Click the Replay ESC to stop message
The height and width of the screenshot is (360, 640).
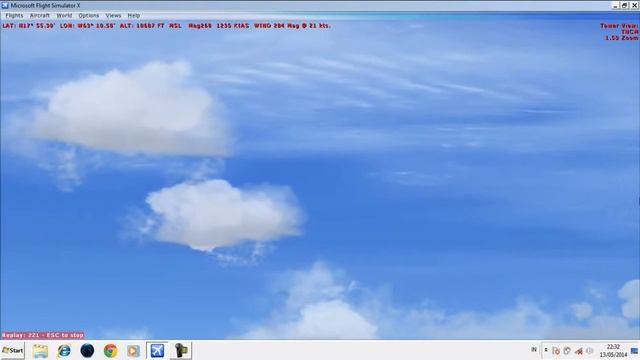click(x=42, y=335)
